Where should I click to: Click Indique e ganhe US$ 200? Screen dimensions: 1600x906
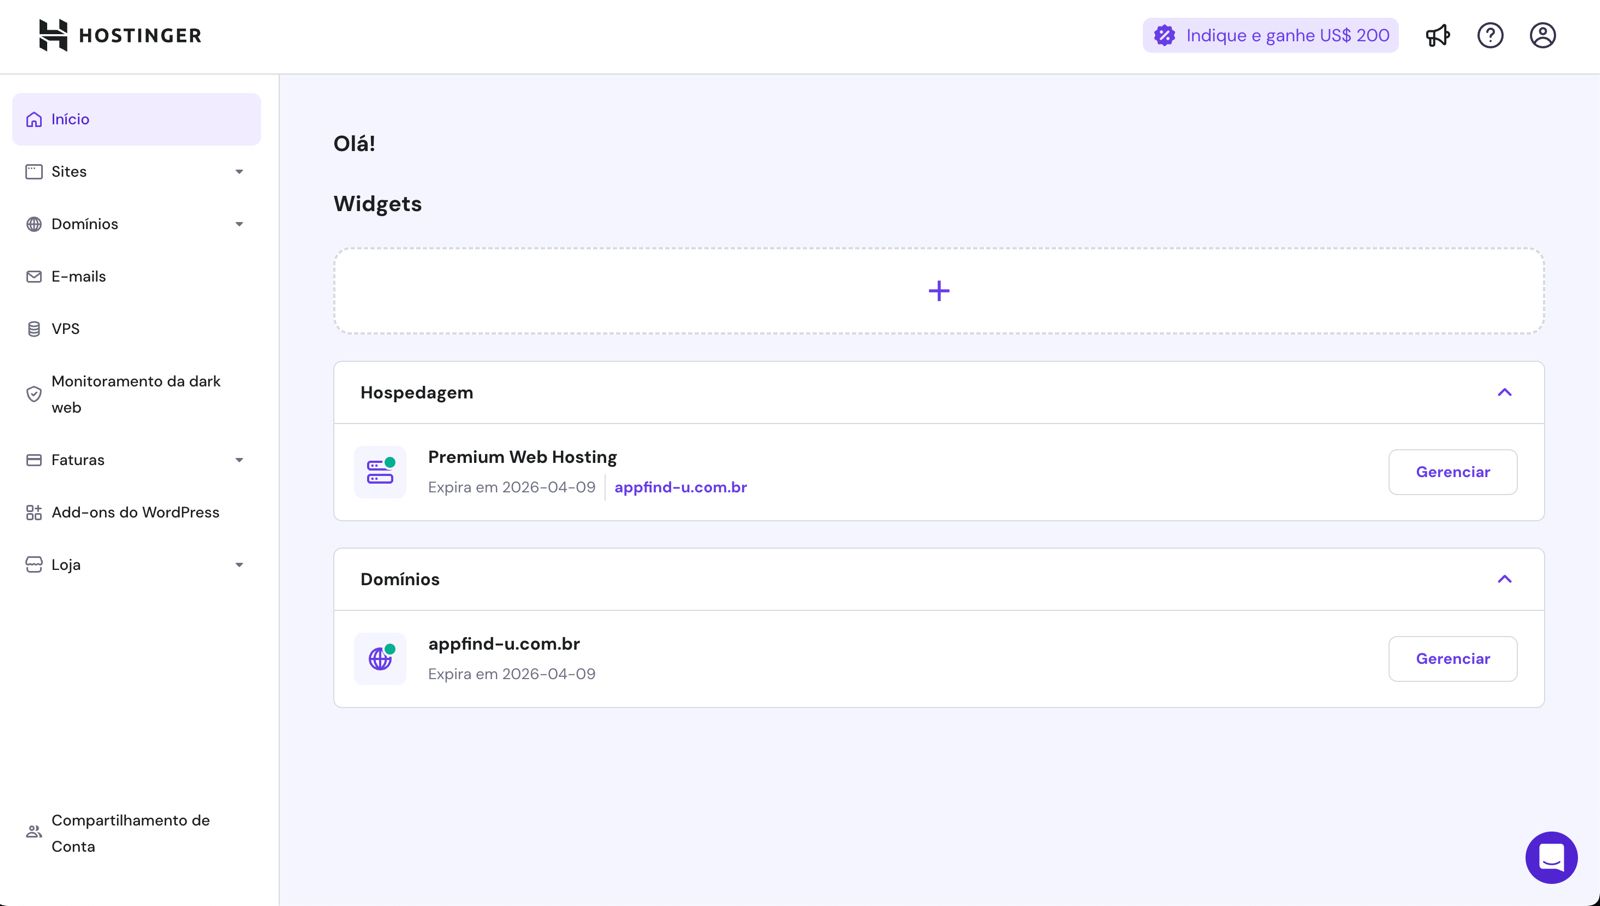[1270, 36]
